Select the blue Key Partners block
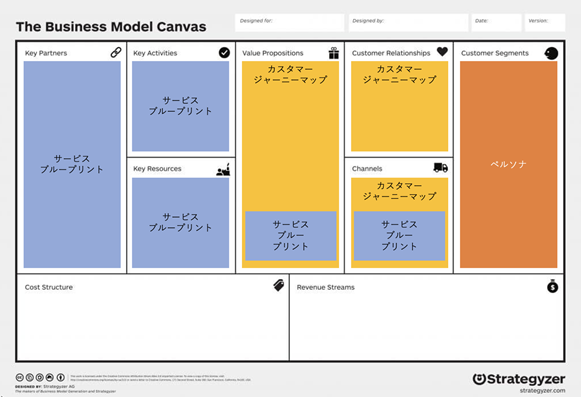Image resolution: width=581 pixels, height=397 pixels. coord(72,165)
